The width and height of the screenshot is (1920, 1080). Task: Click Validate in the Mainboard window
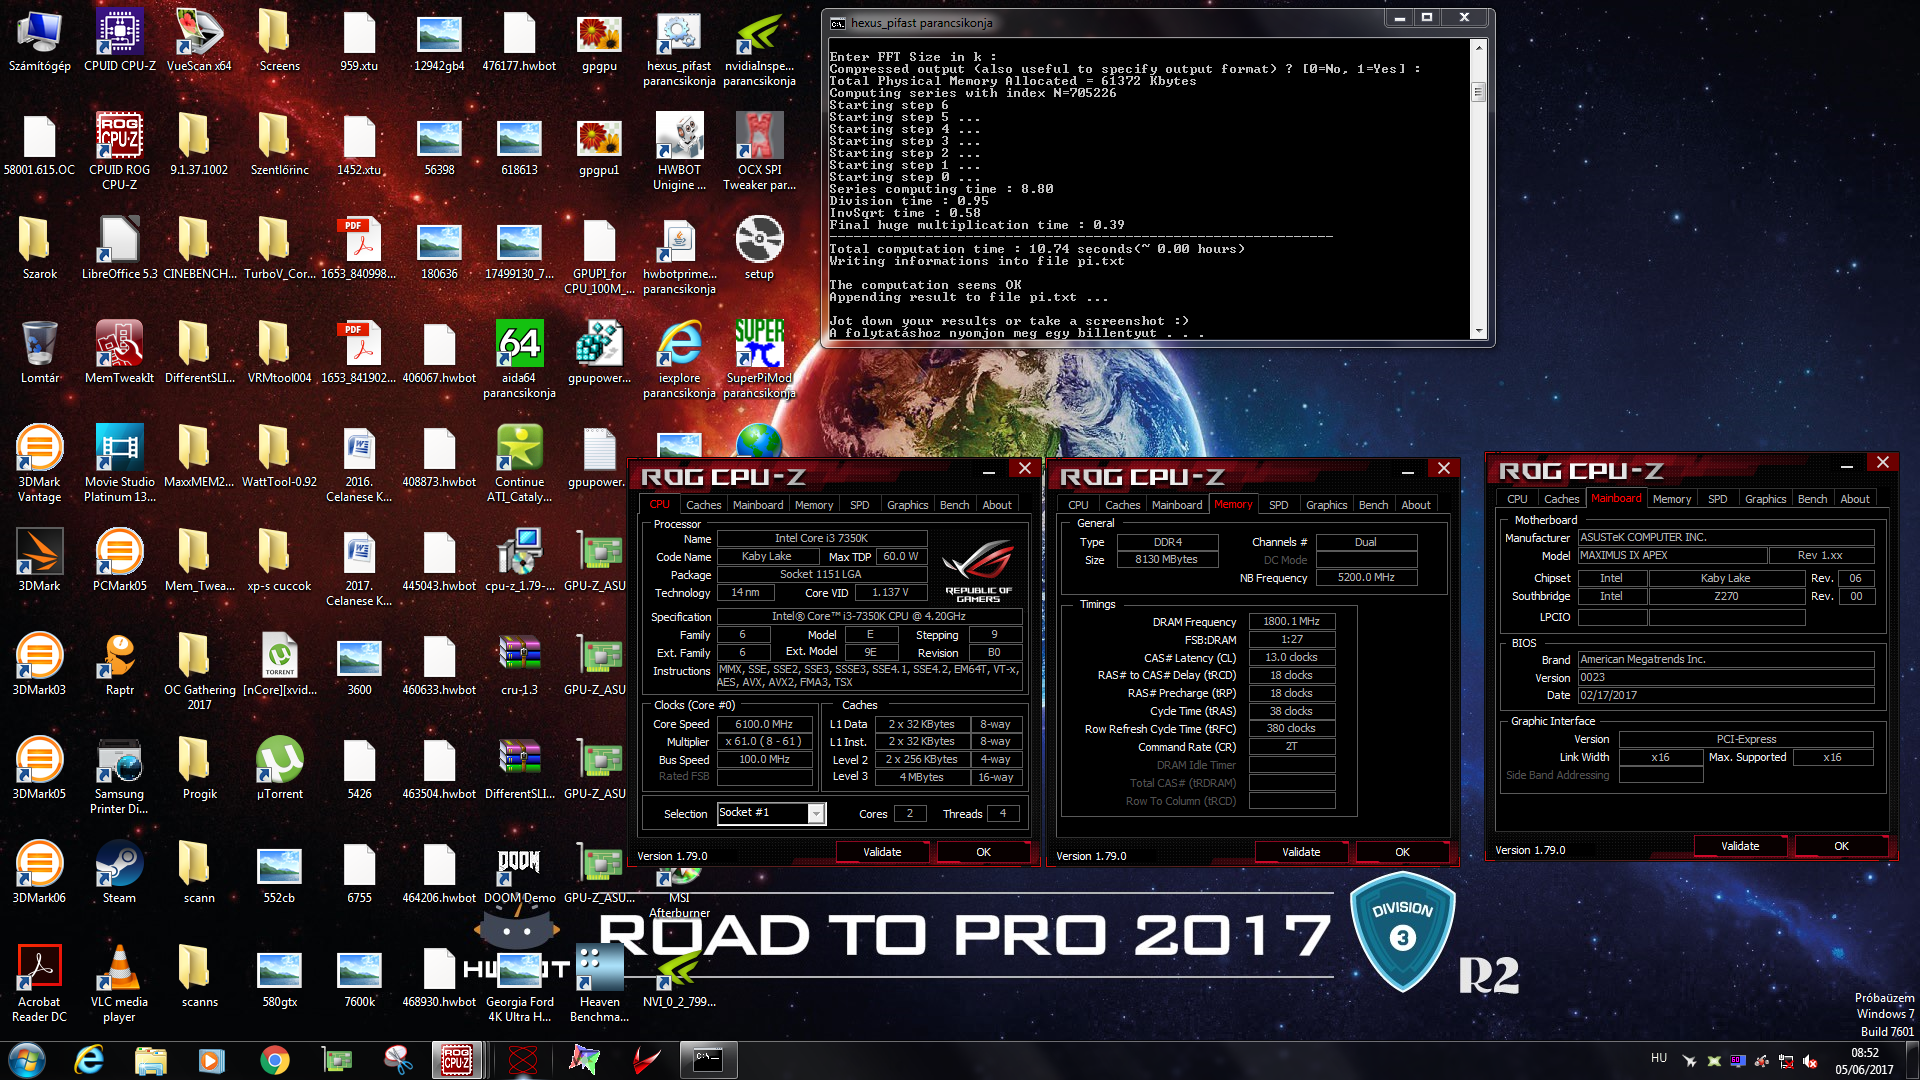click(x=1740, y=846)
